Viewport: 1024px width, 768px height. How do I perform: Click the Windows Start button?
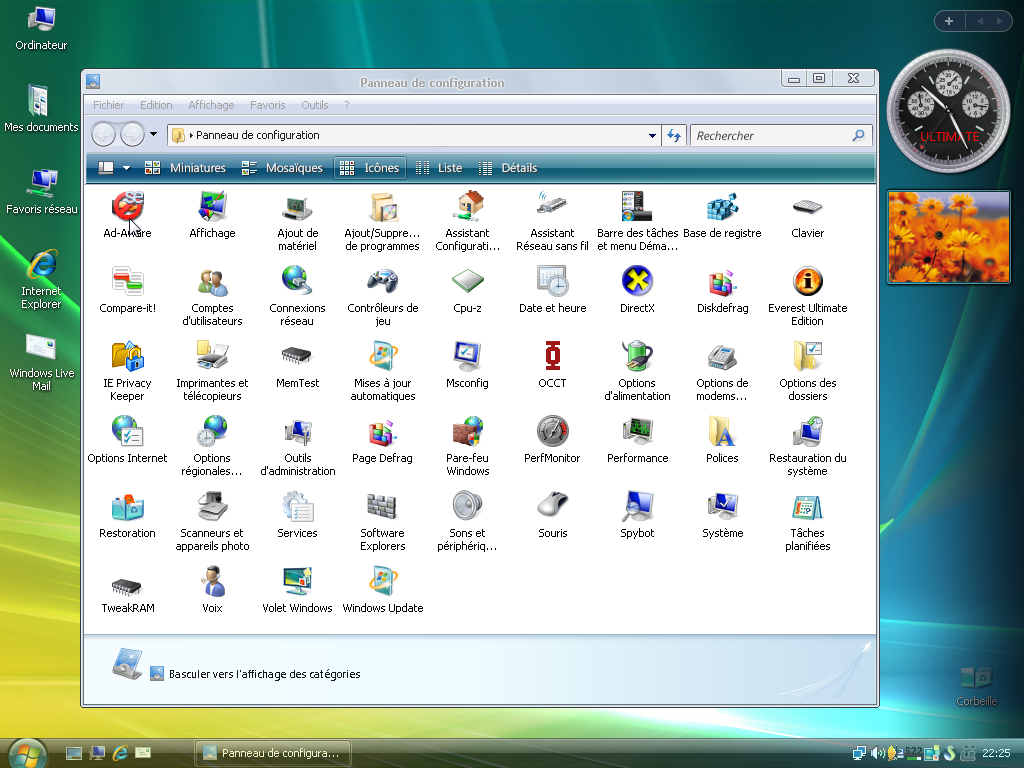pyautogui.click(x=27, y=753)
